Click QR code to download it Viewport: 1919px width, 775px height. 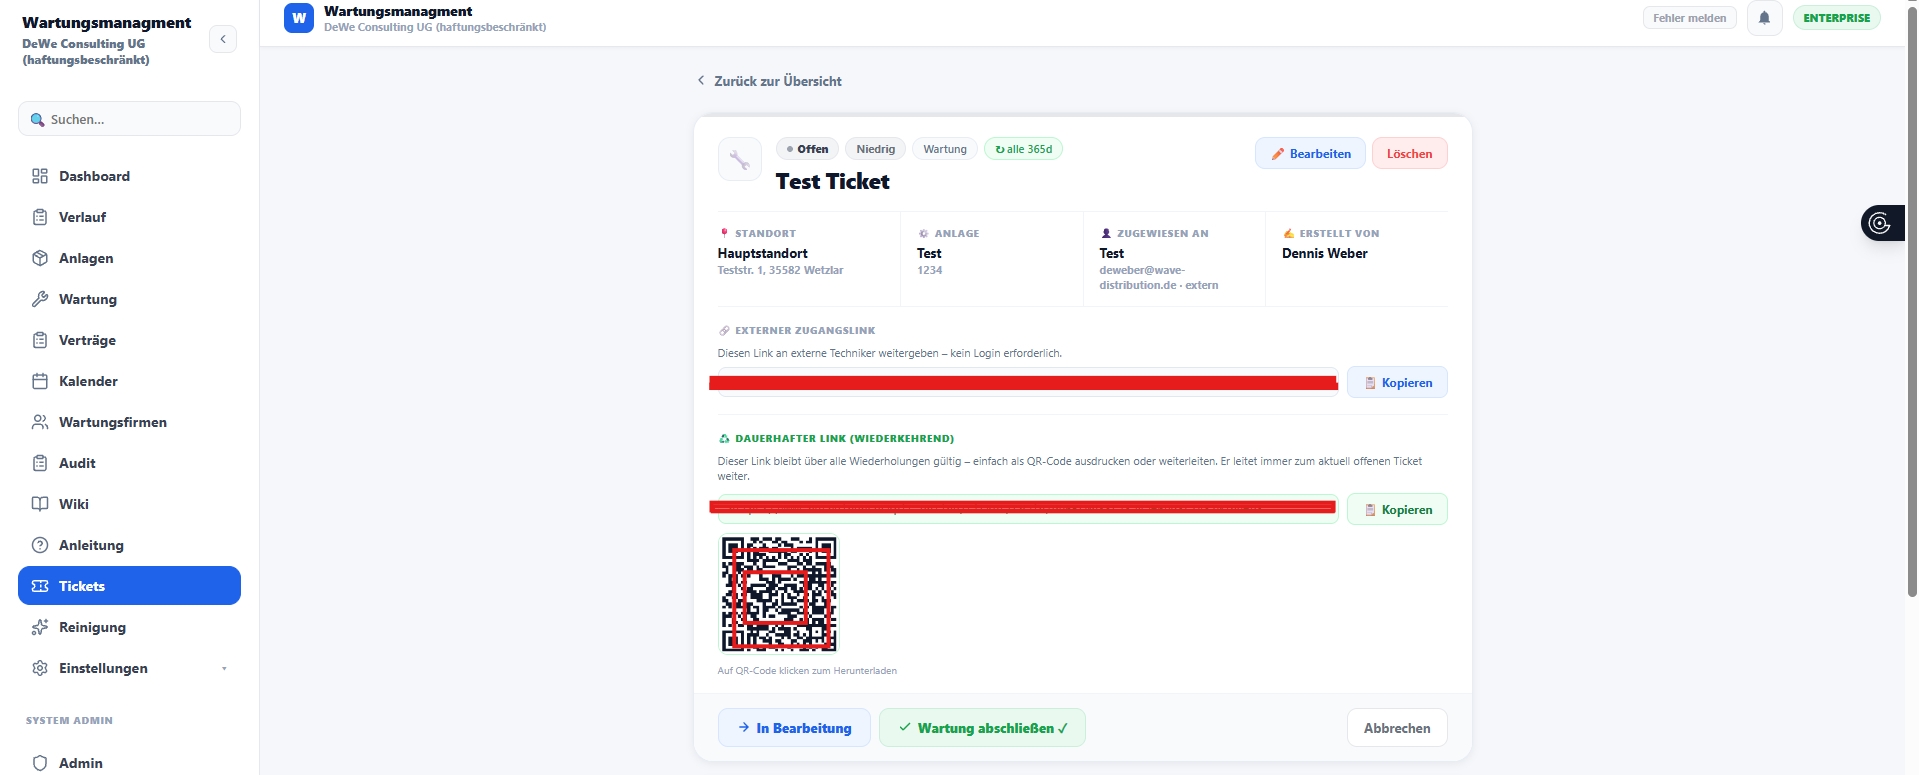pyautogui.click(x=779, y=594)
